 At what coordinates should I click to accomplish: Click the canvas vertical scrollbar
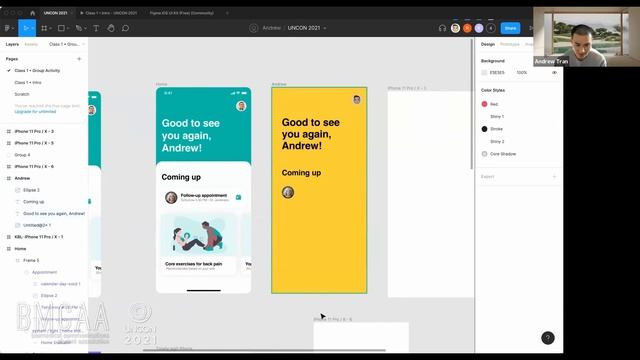click(472, 104)
